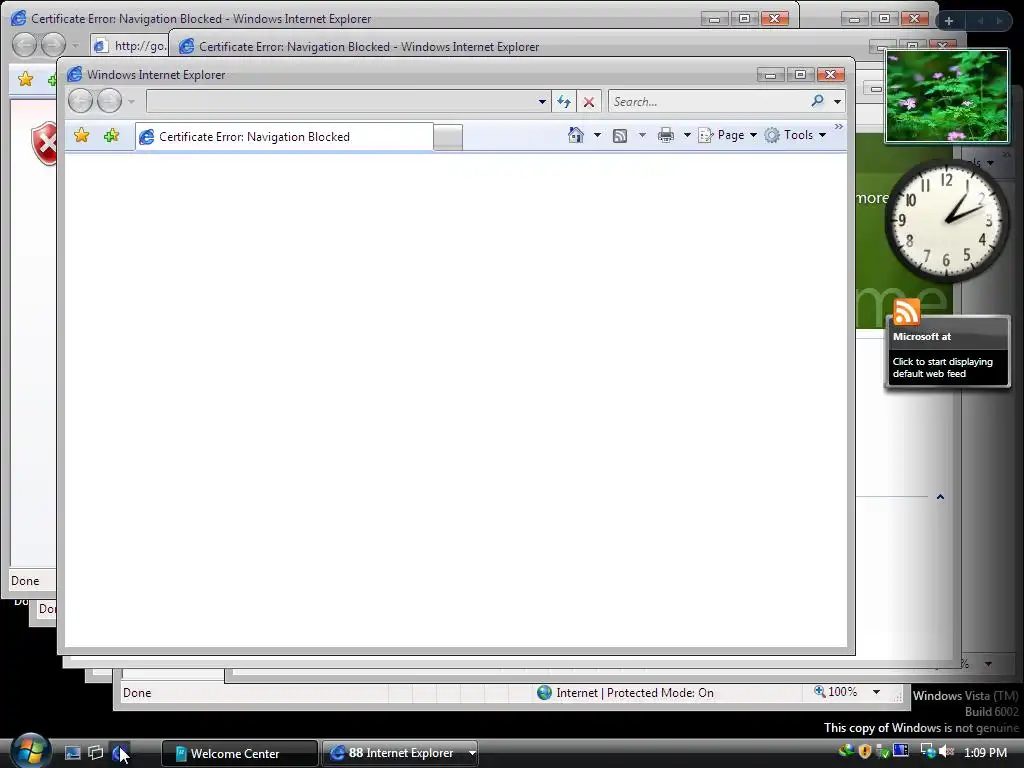Expand the 88 Internet Explorer taskbar group
1024x768 pixels.
[472, 753]
